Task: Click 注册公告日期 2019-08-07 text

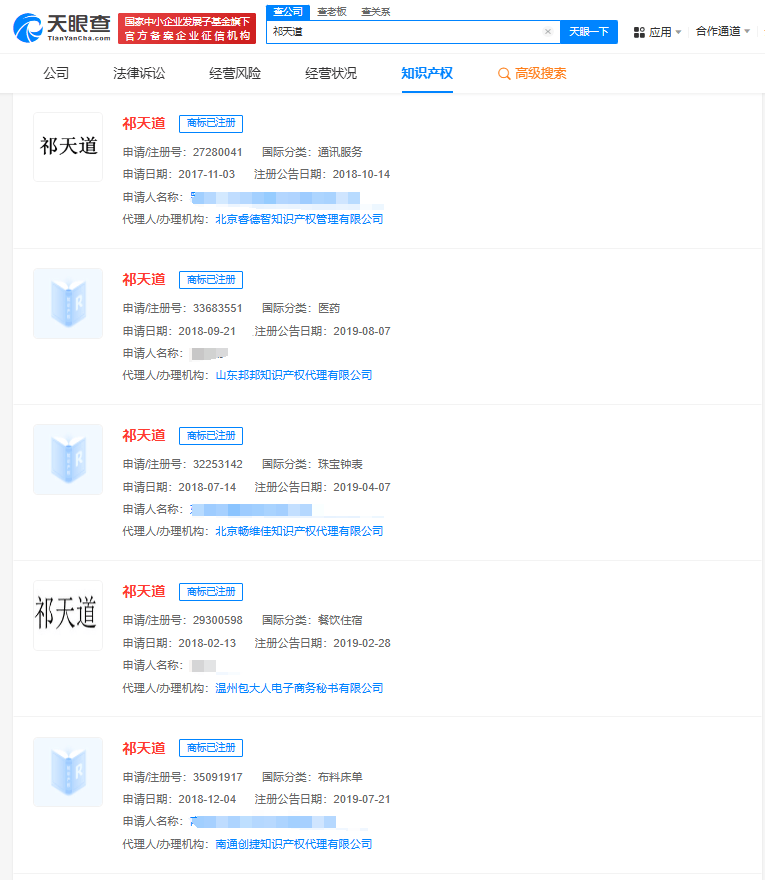Action: 323,332
